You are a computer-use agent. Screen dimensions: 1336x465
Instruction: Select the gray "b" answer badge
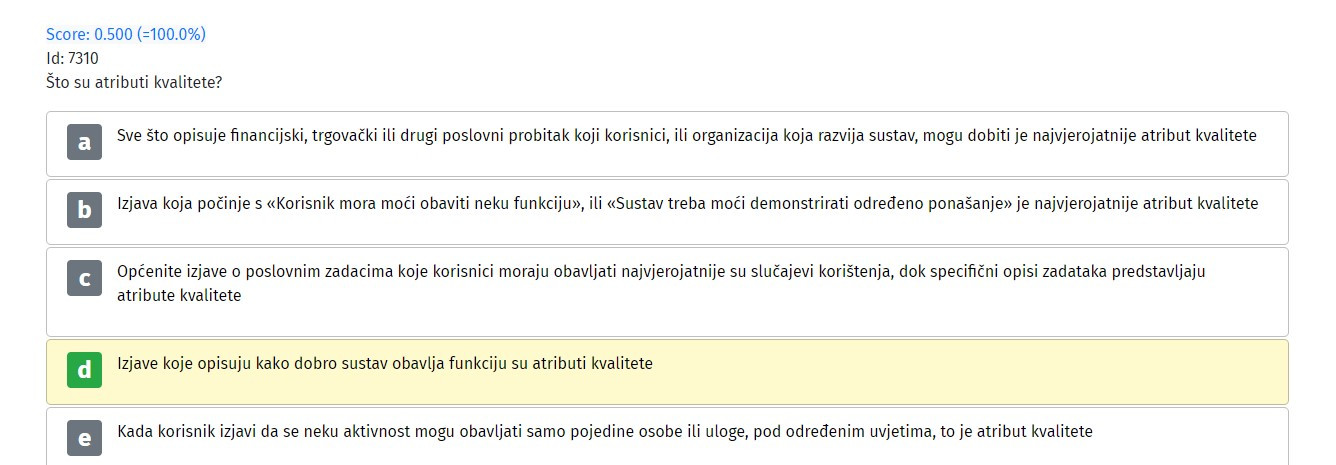(84, 210)
